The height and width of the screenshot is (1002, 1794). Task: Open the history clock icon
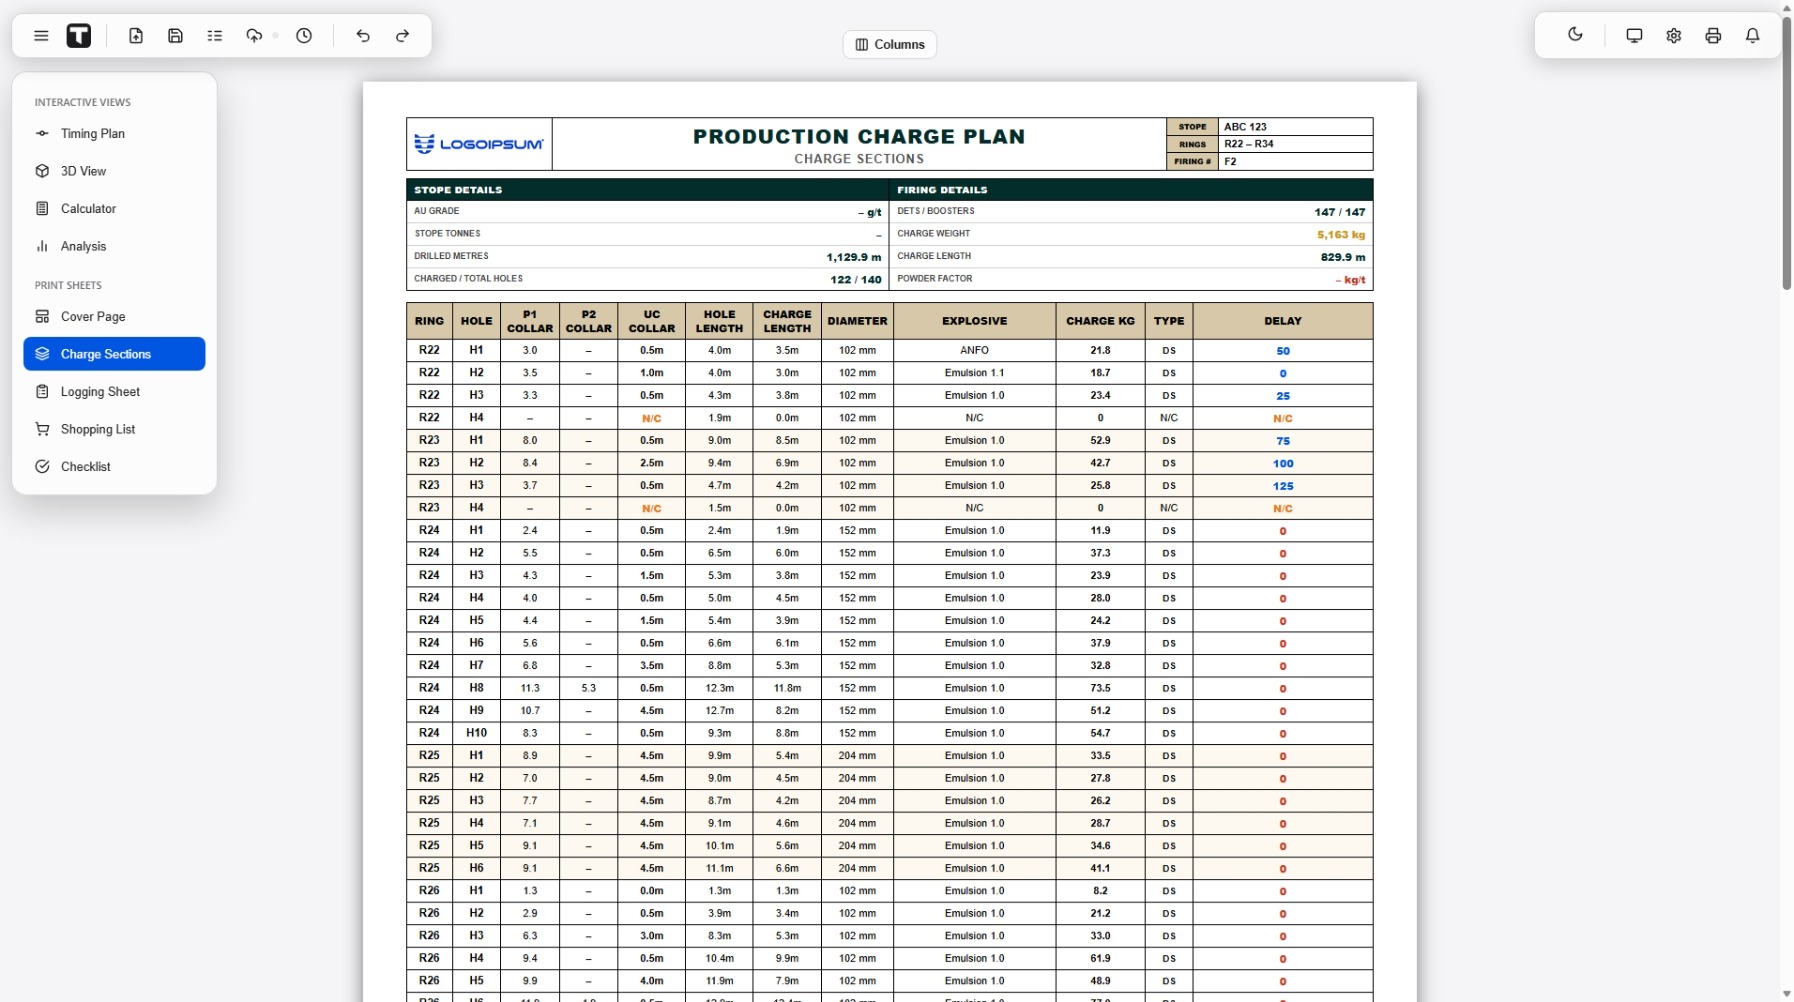304,36
